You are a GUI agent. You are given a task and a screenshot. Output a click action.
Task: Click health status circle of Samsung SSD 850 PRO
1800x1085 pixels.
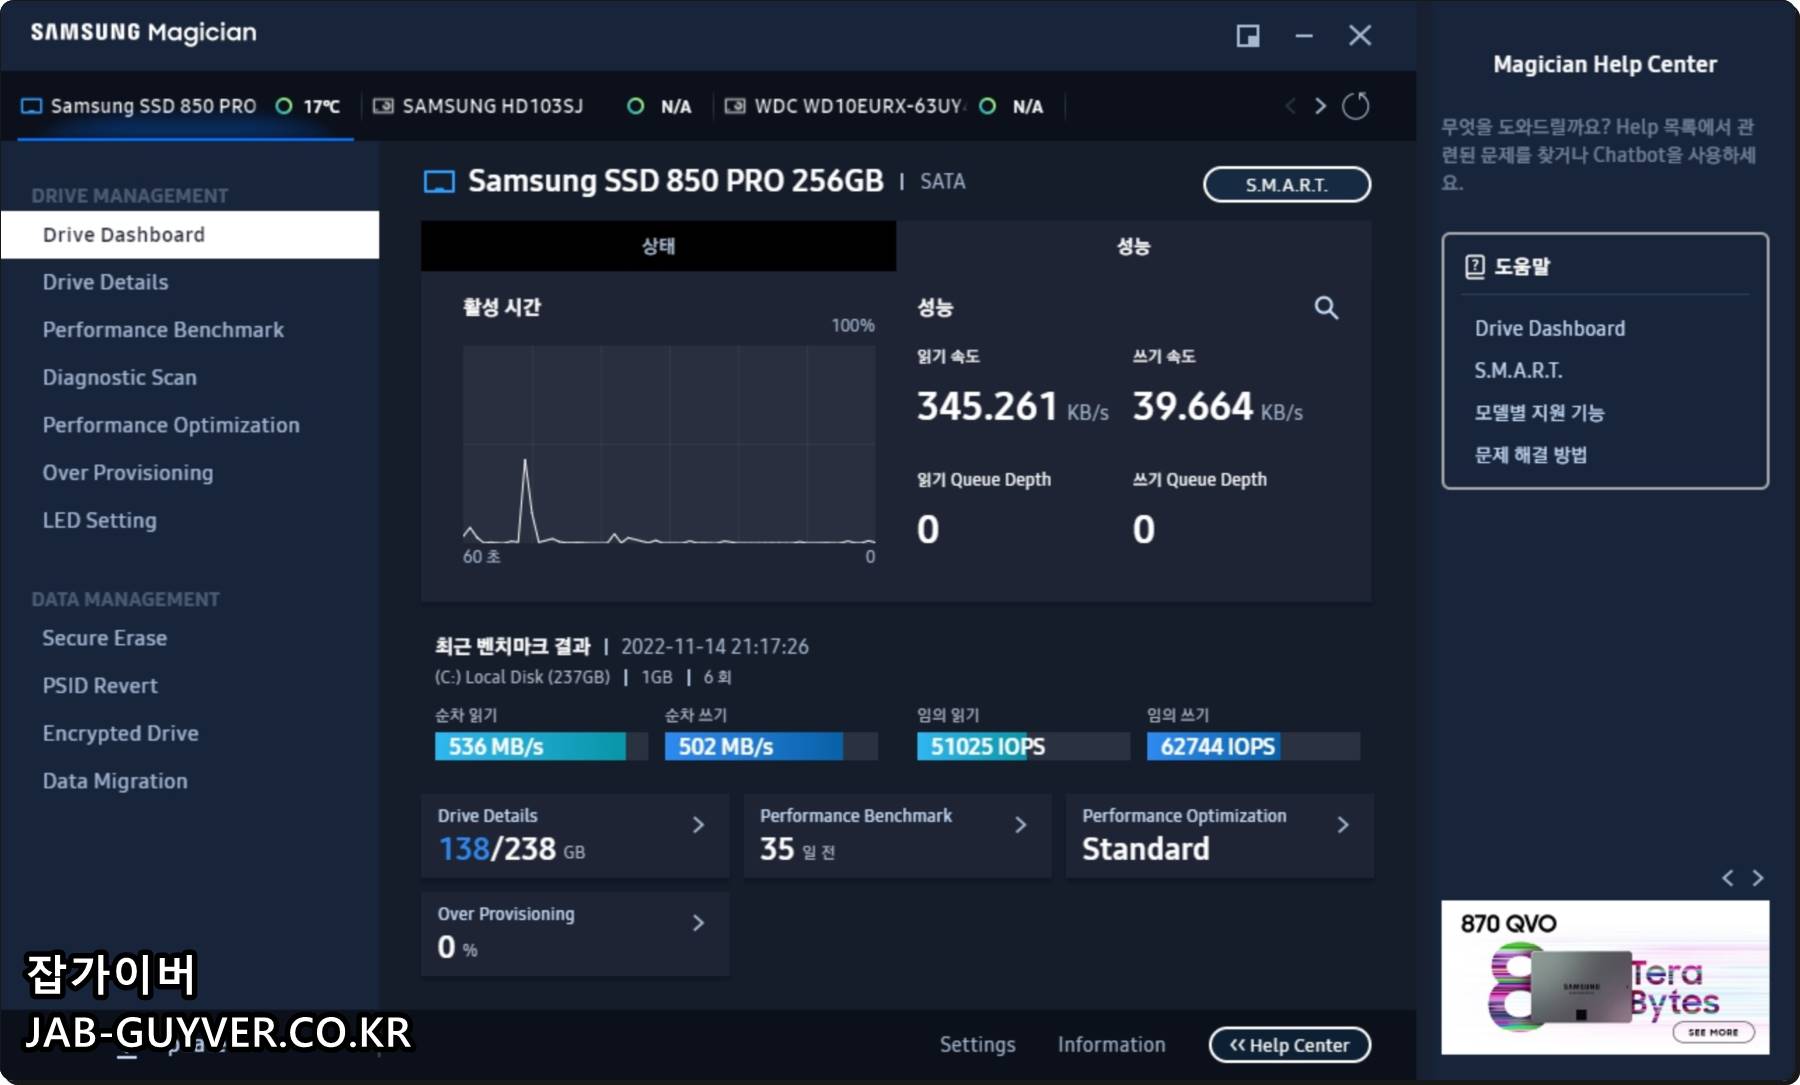tap(284, 106)
